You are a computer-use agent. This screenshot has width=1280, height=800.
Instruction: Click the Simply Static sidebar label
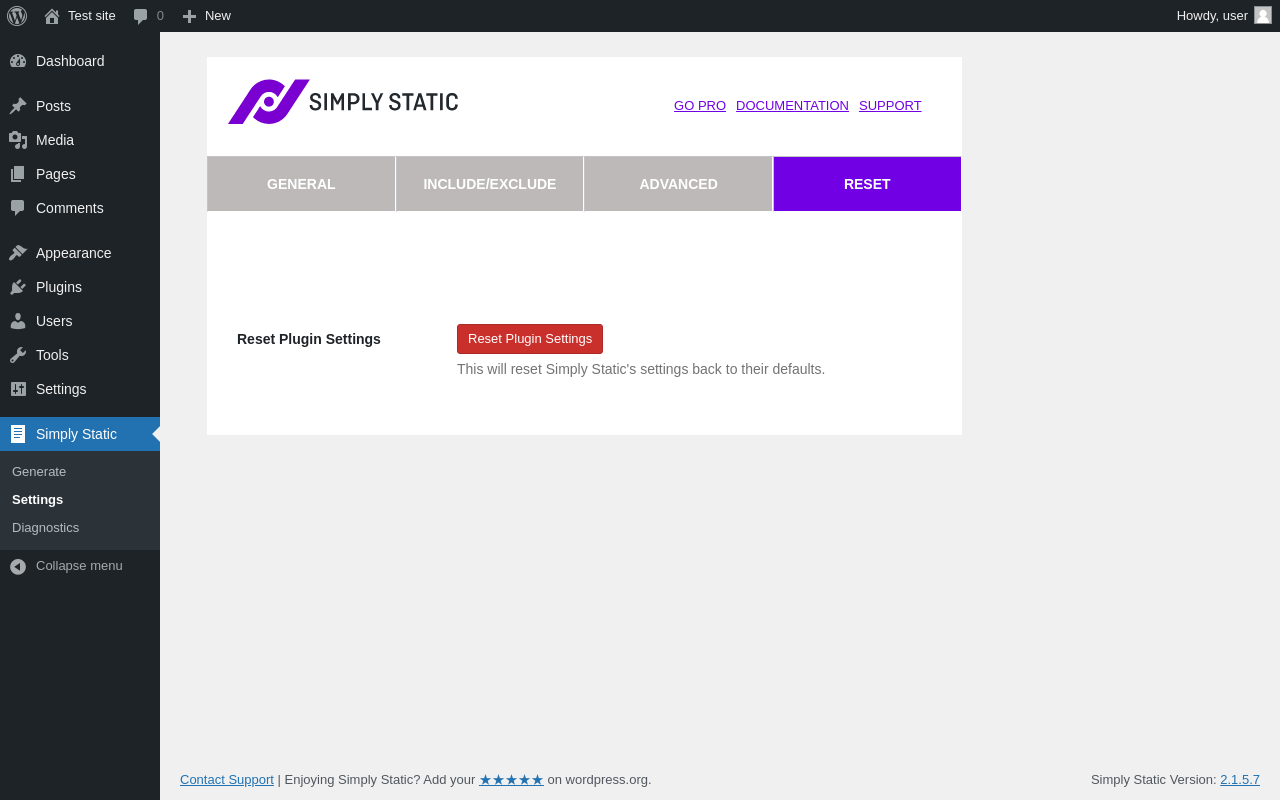(76, 434)
